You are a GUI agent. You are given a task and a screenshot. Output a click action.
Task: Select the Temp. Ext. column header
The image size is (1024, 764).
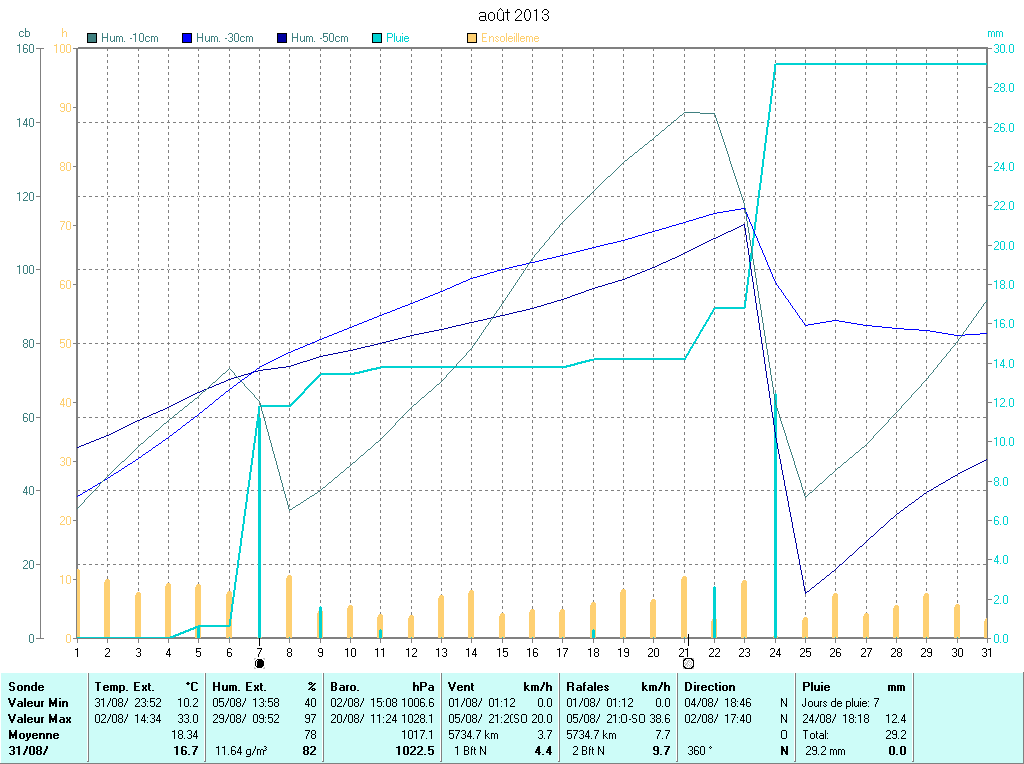pyautogui.click(x=124, y=687)
